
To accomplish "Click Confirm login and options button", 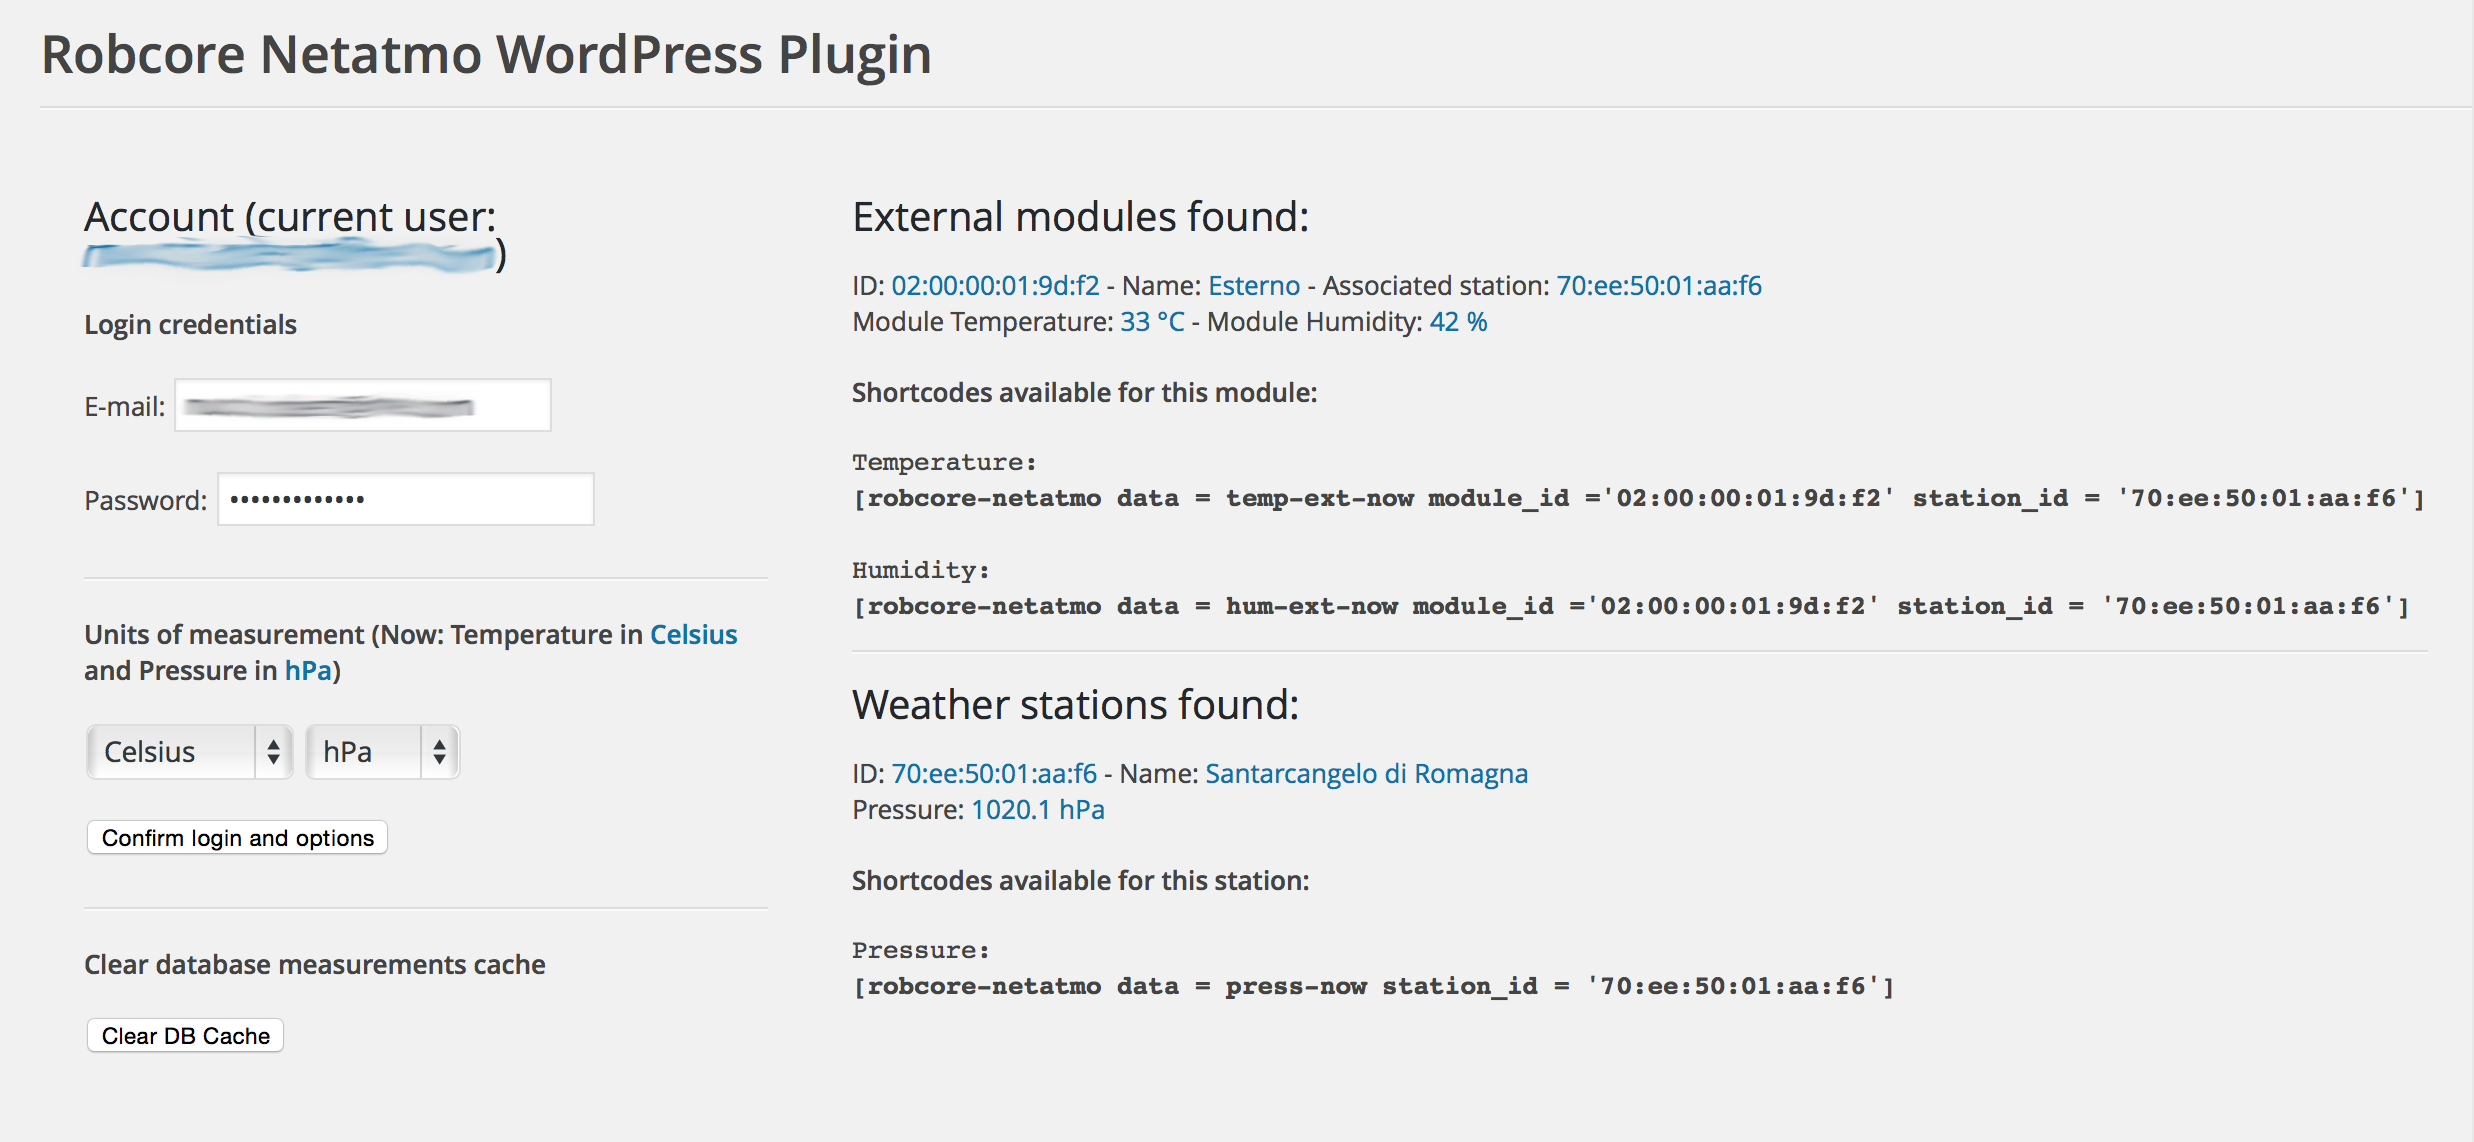I will tap(237, 838).
